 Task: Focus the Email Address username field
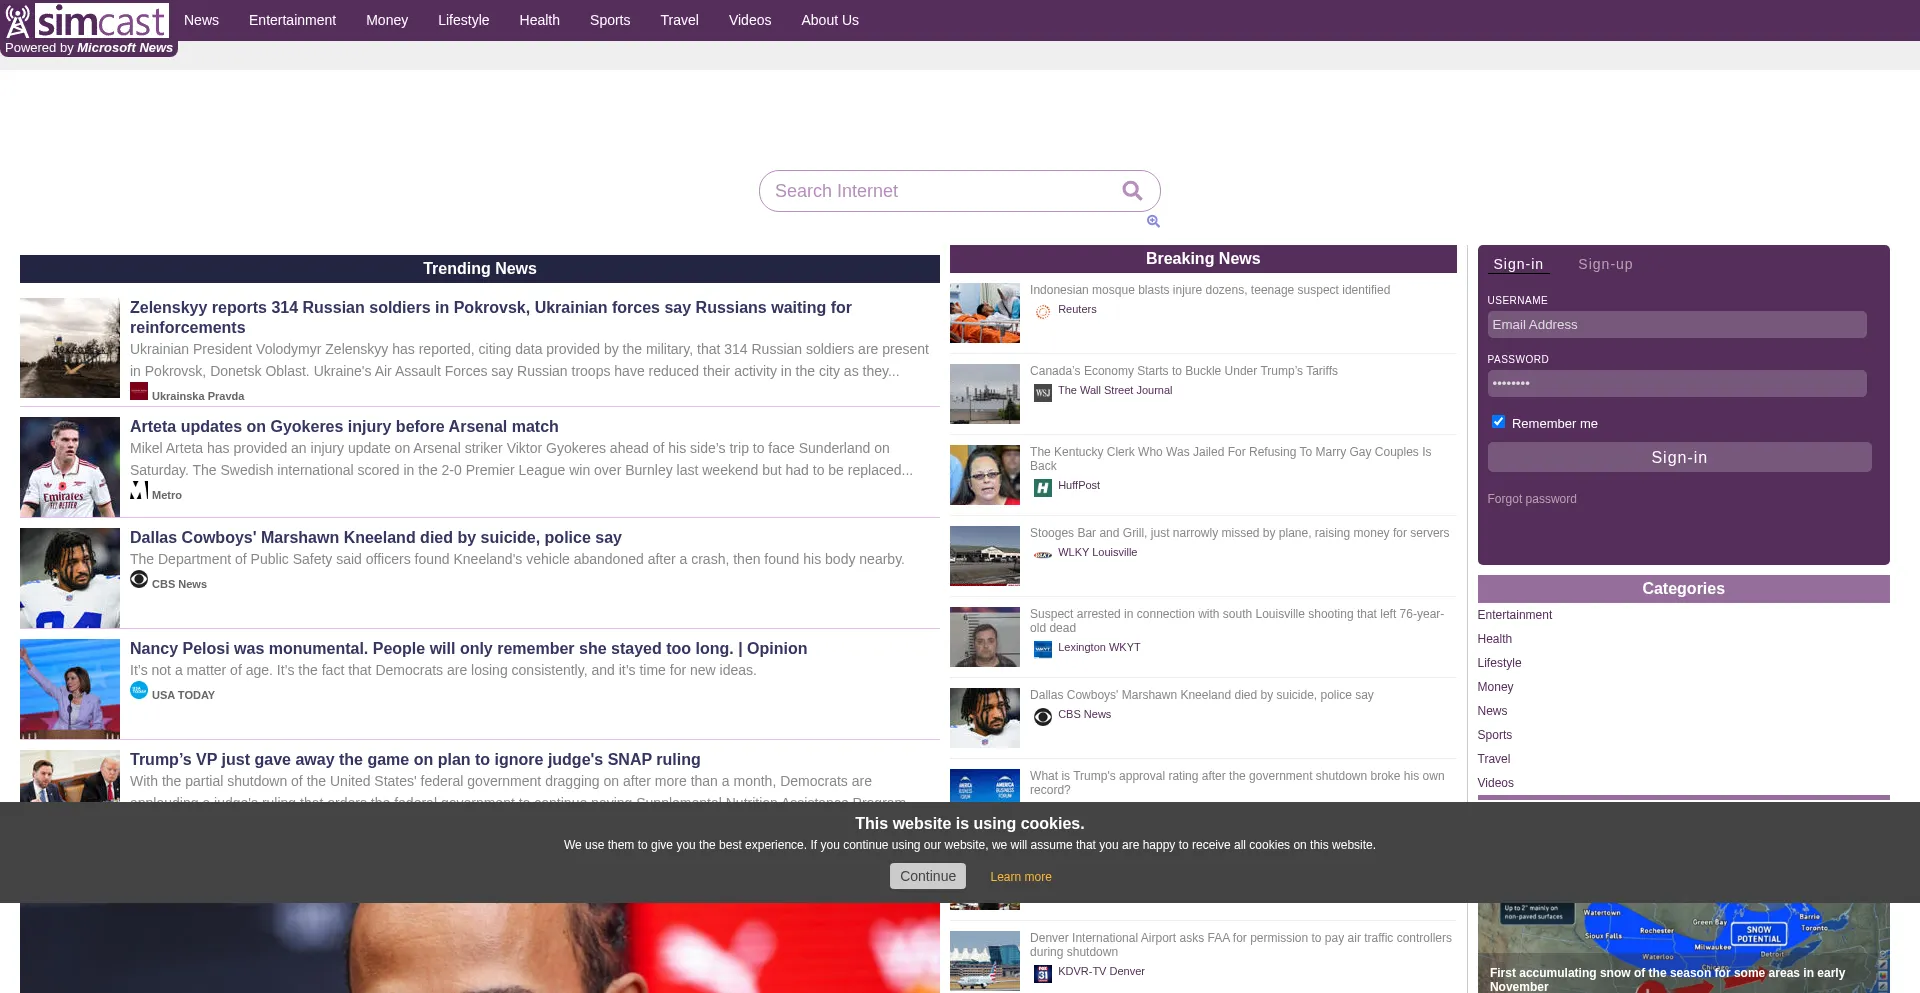point(1676,325)
